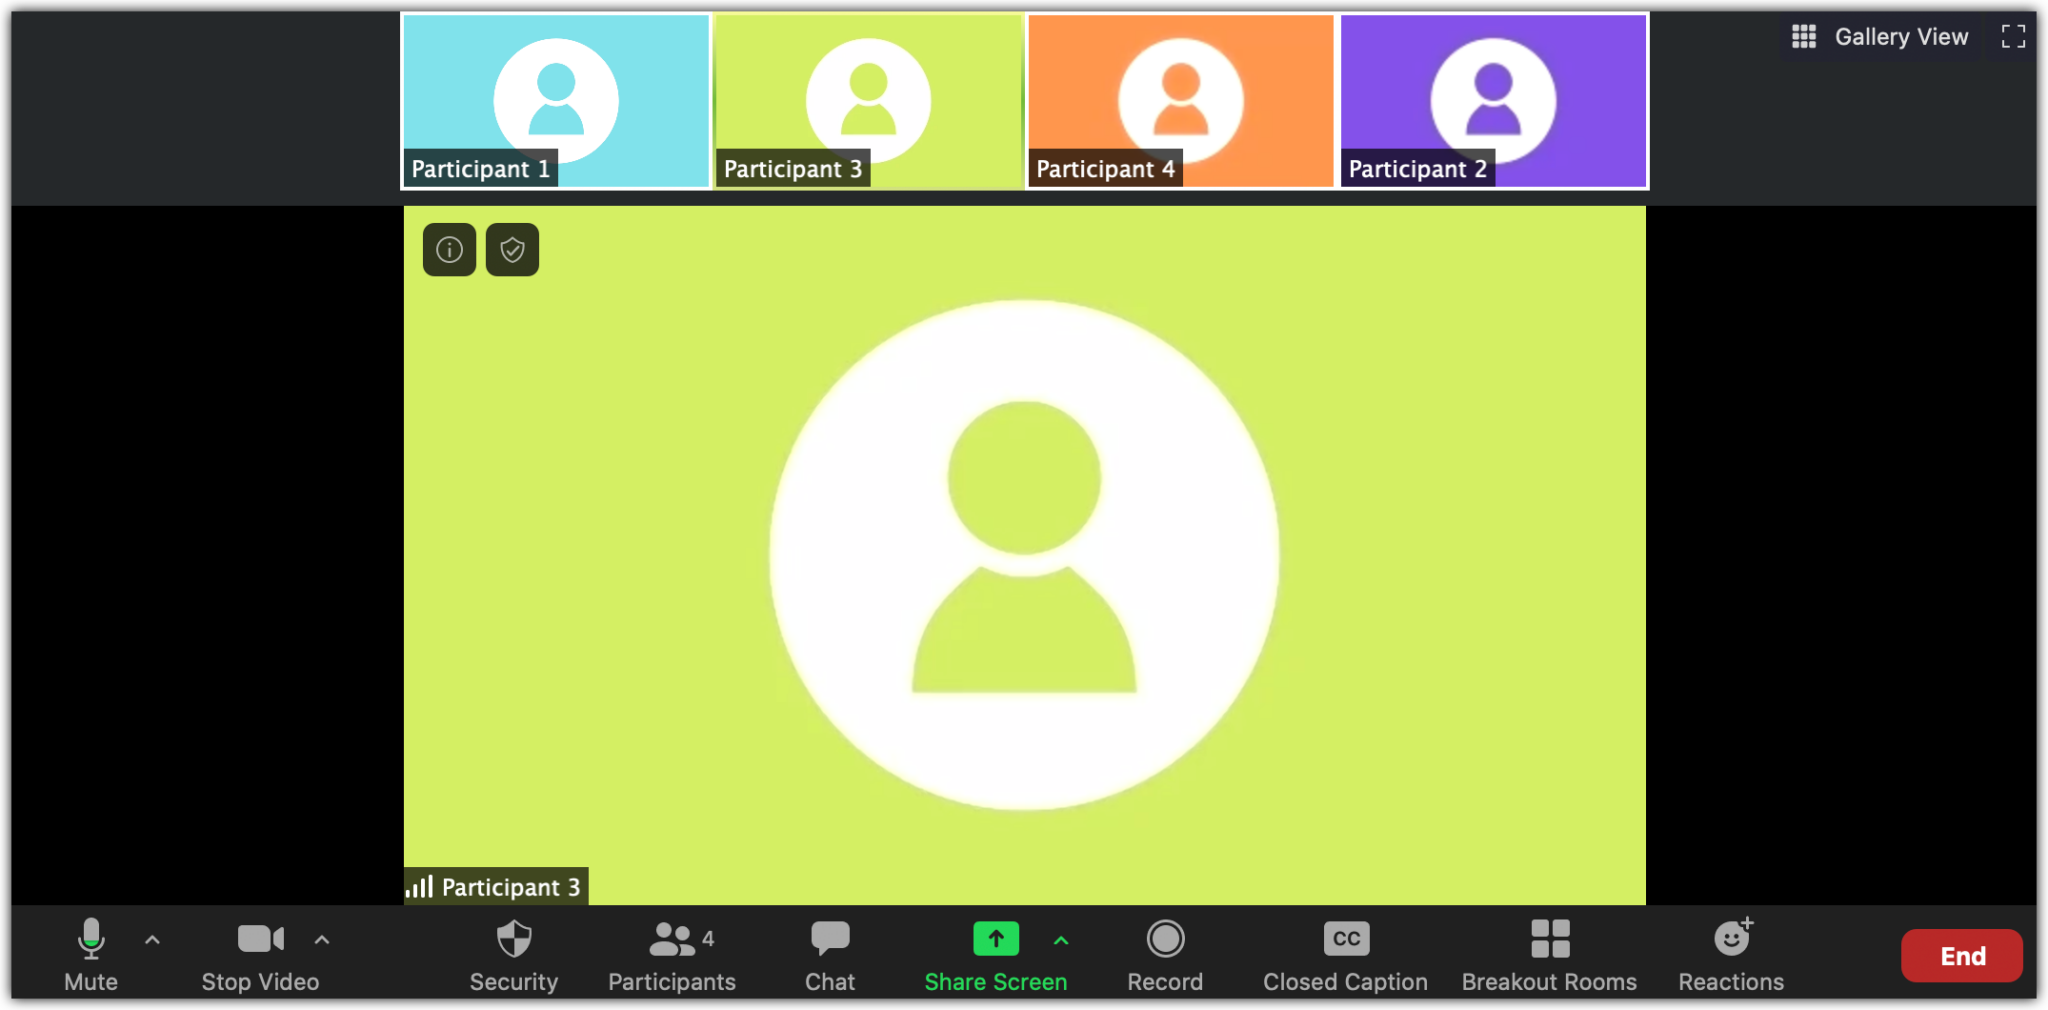Mute the microphone
Image resolution: width=2048 pixels, height=1010 pixels.
91,954
